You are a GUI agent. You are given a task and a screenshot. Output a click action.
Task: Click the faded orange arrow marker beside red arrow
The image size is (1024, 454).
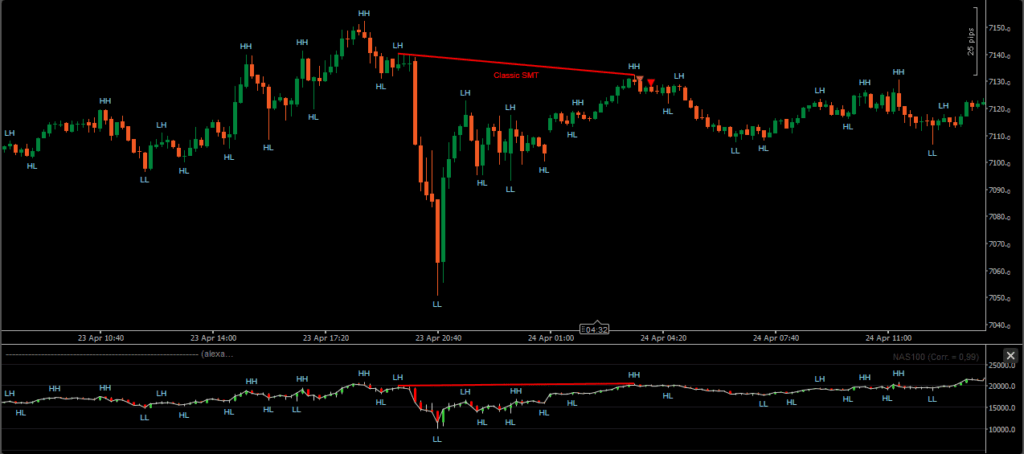[x=640, y=80]
